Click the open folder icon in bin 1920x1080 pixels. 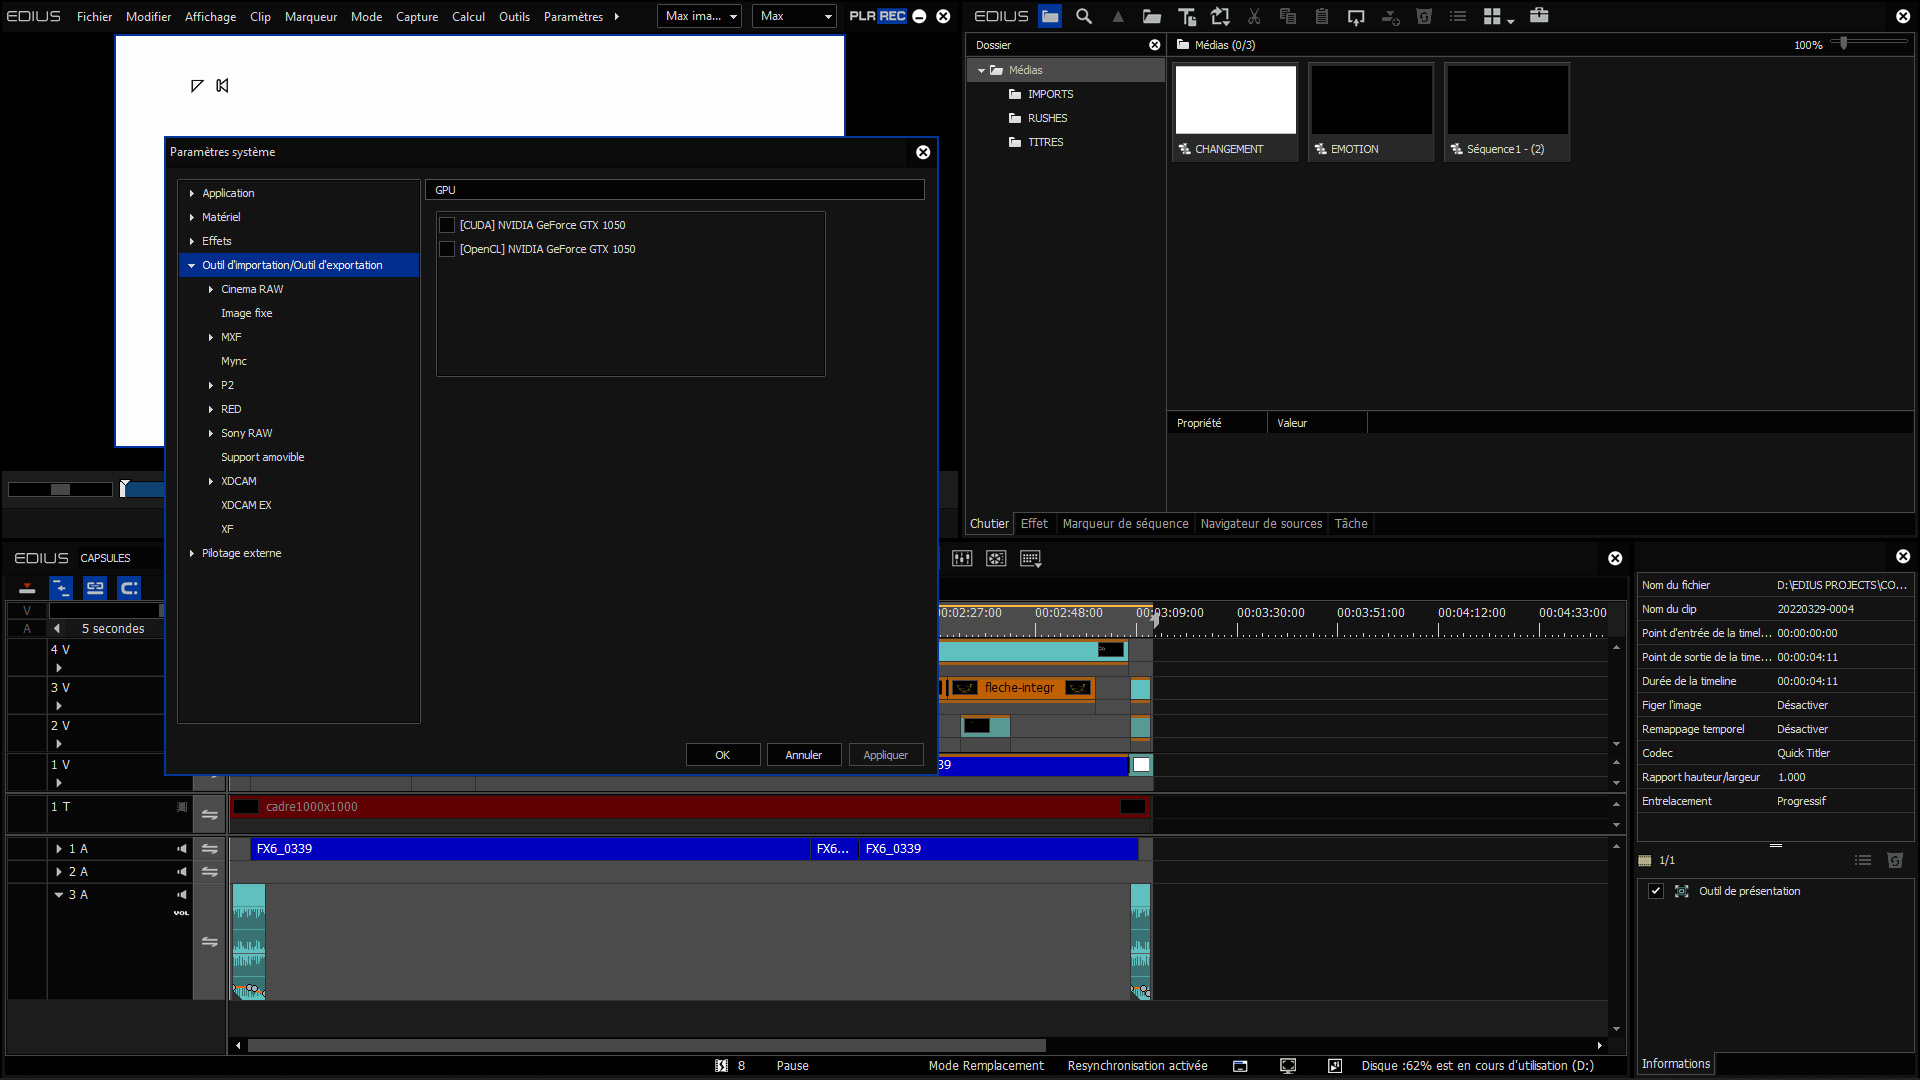[x=1152, y=16]
